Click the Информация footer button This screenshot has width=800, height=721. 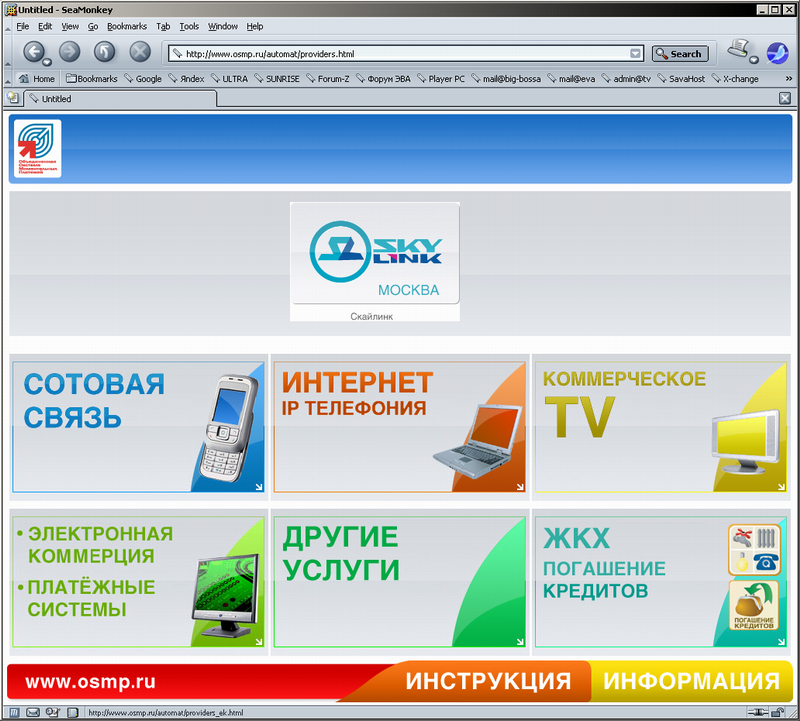pos(691,681)
